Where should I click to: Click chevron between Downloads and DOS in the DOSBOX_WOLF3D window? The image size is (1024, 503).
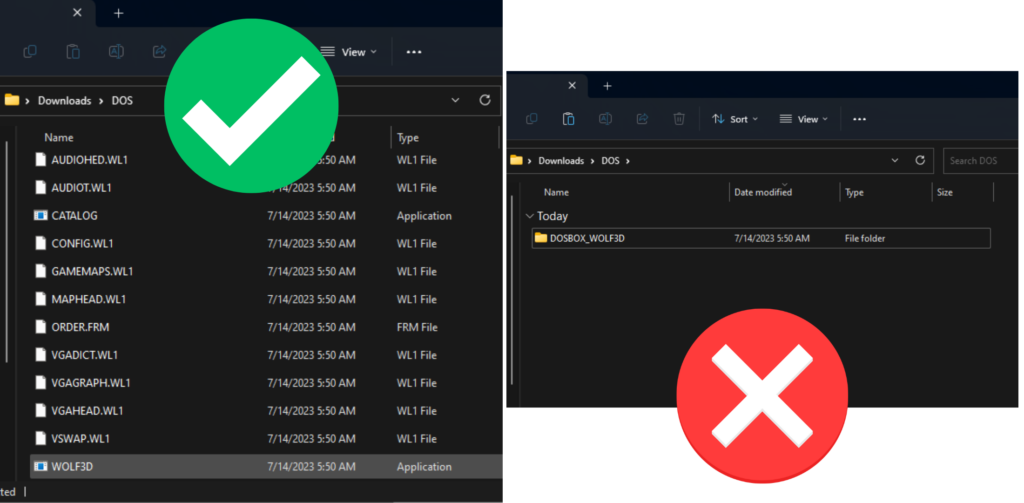click(x=593, y=161)
